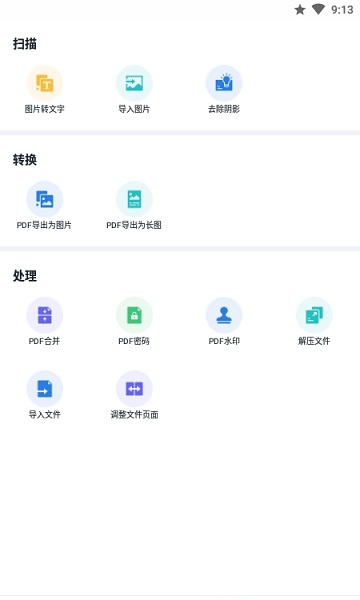The image size is (360, 600).
Task: Open PDF导出为图片 export tool icon
Action: point(45,199)
